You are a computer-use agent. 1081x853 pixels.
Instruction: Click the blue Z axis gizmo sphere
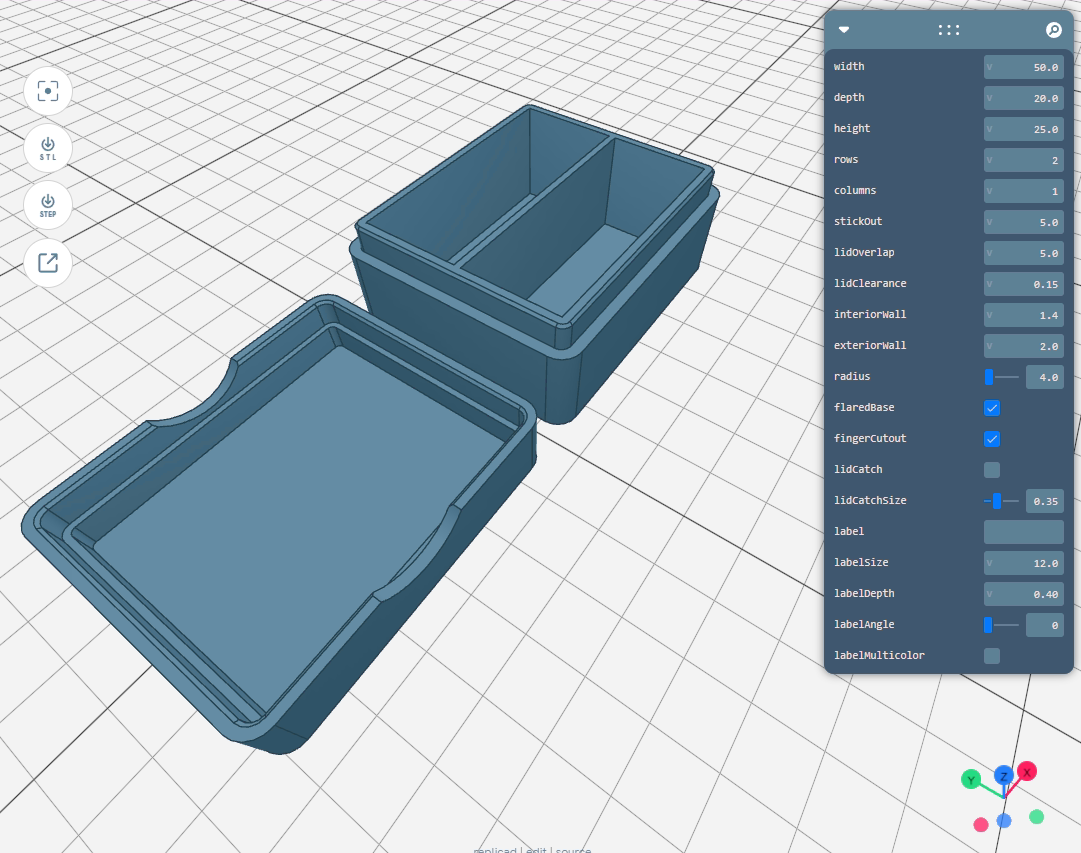1003,776
